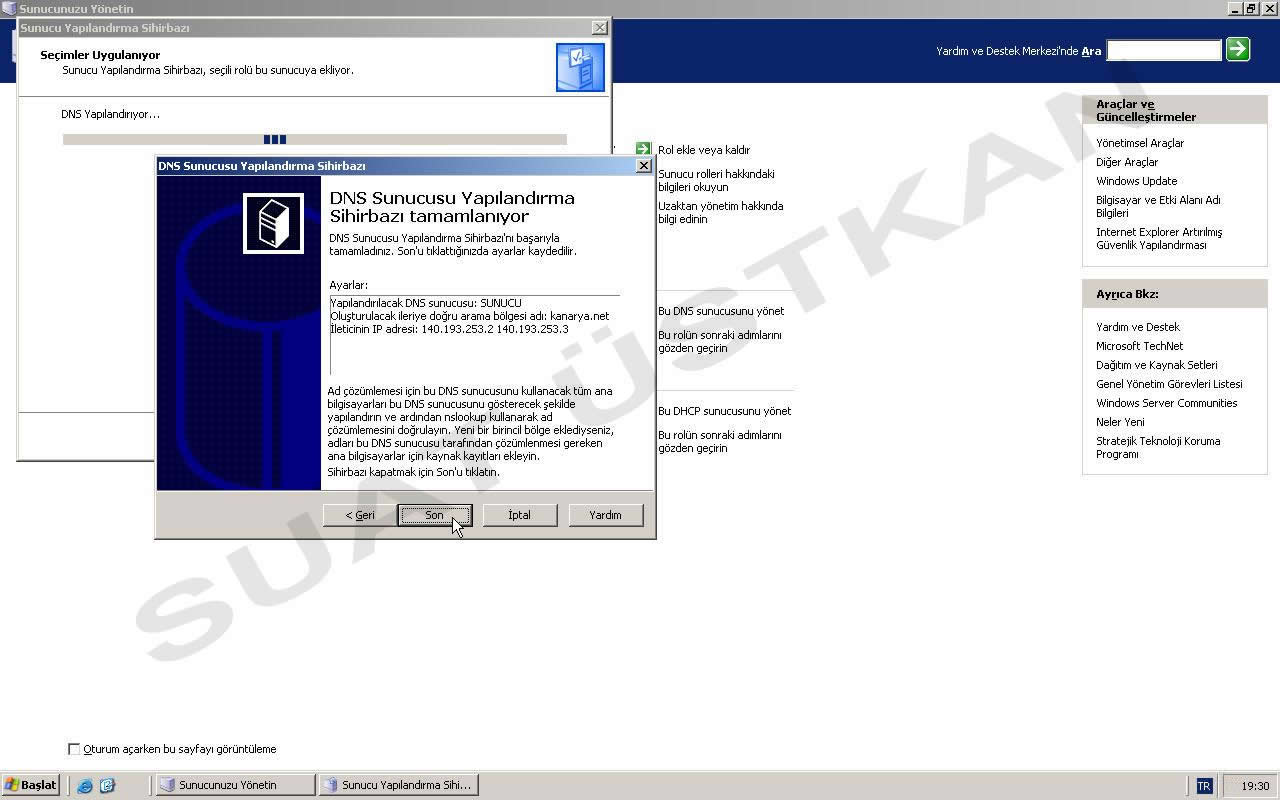This screenshot has height=800, width=1280.
Task: Open Sunucu rolleri hakkındaki bilgileri okuyun
Action: pos(716,180)
